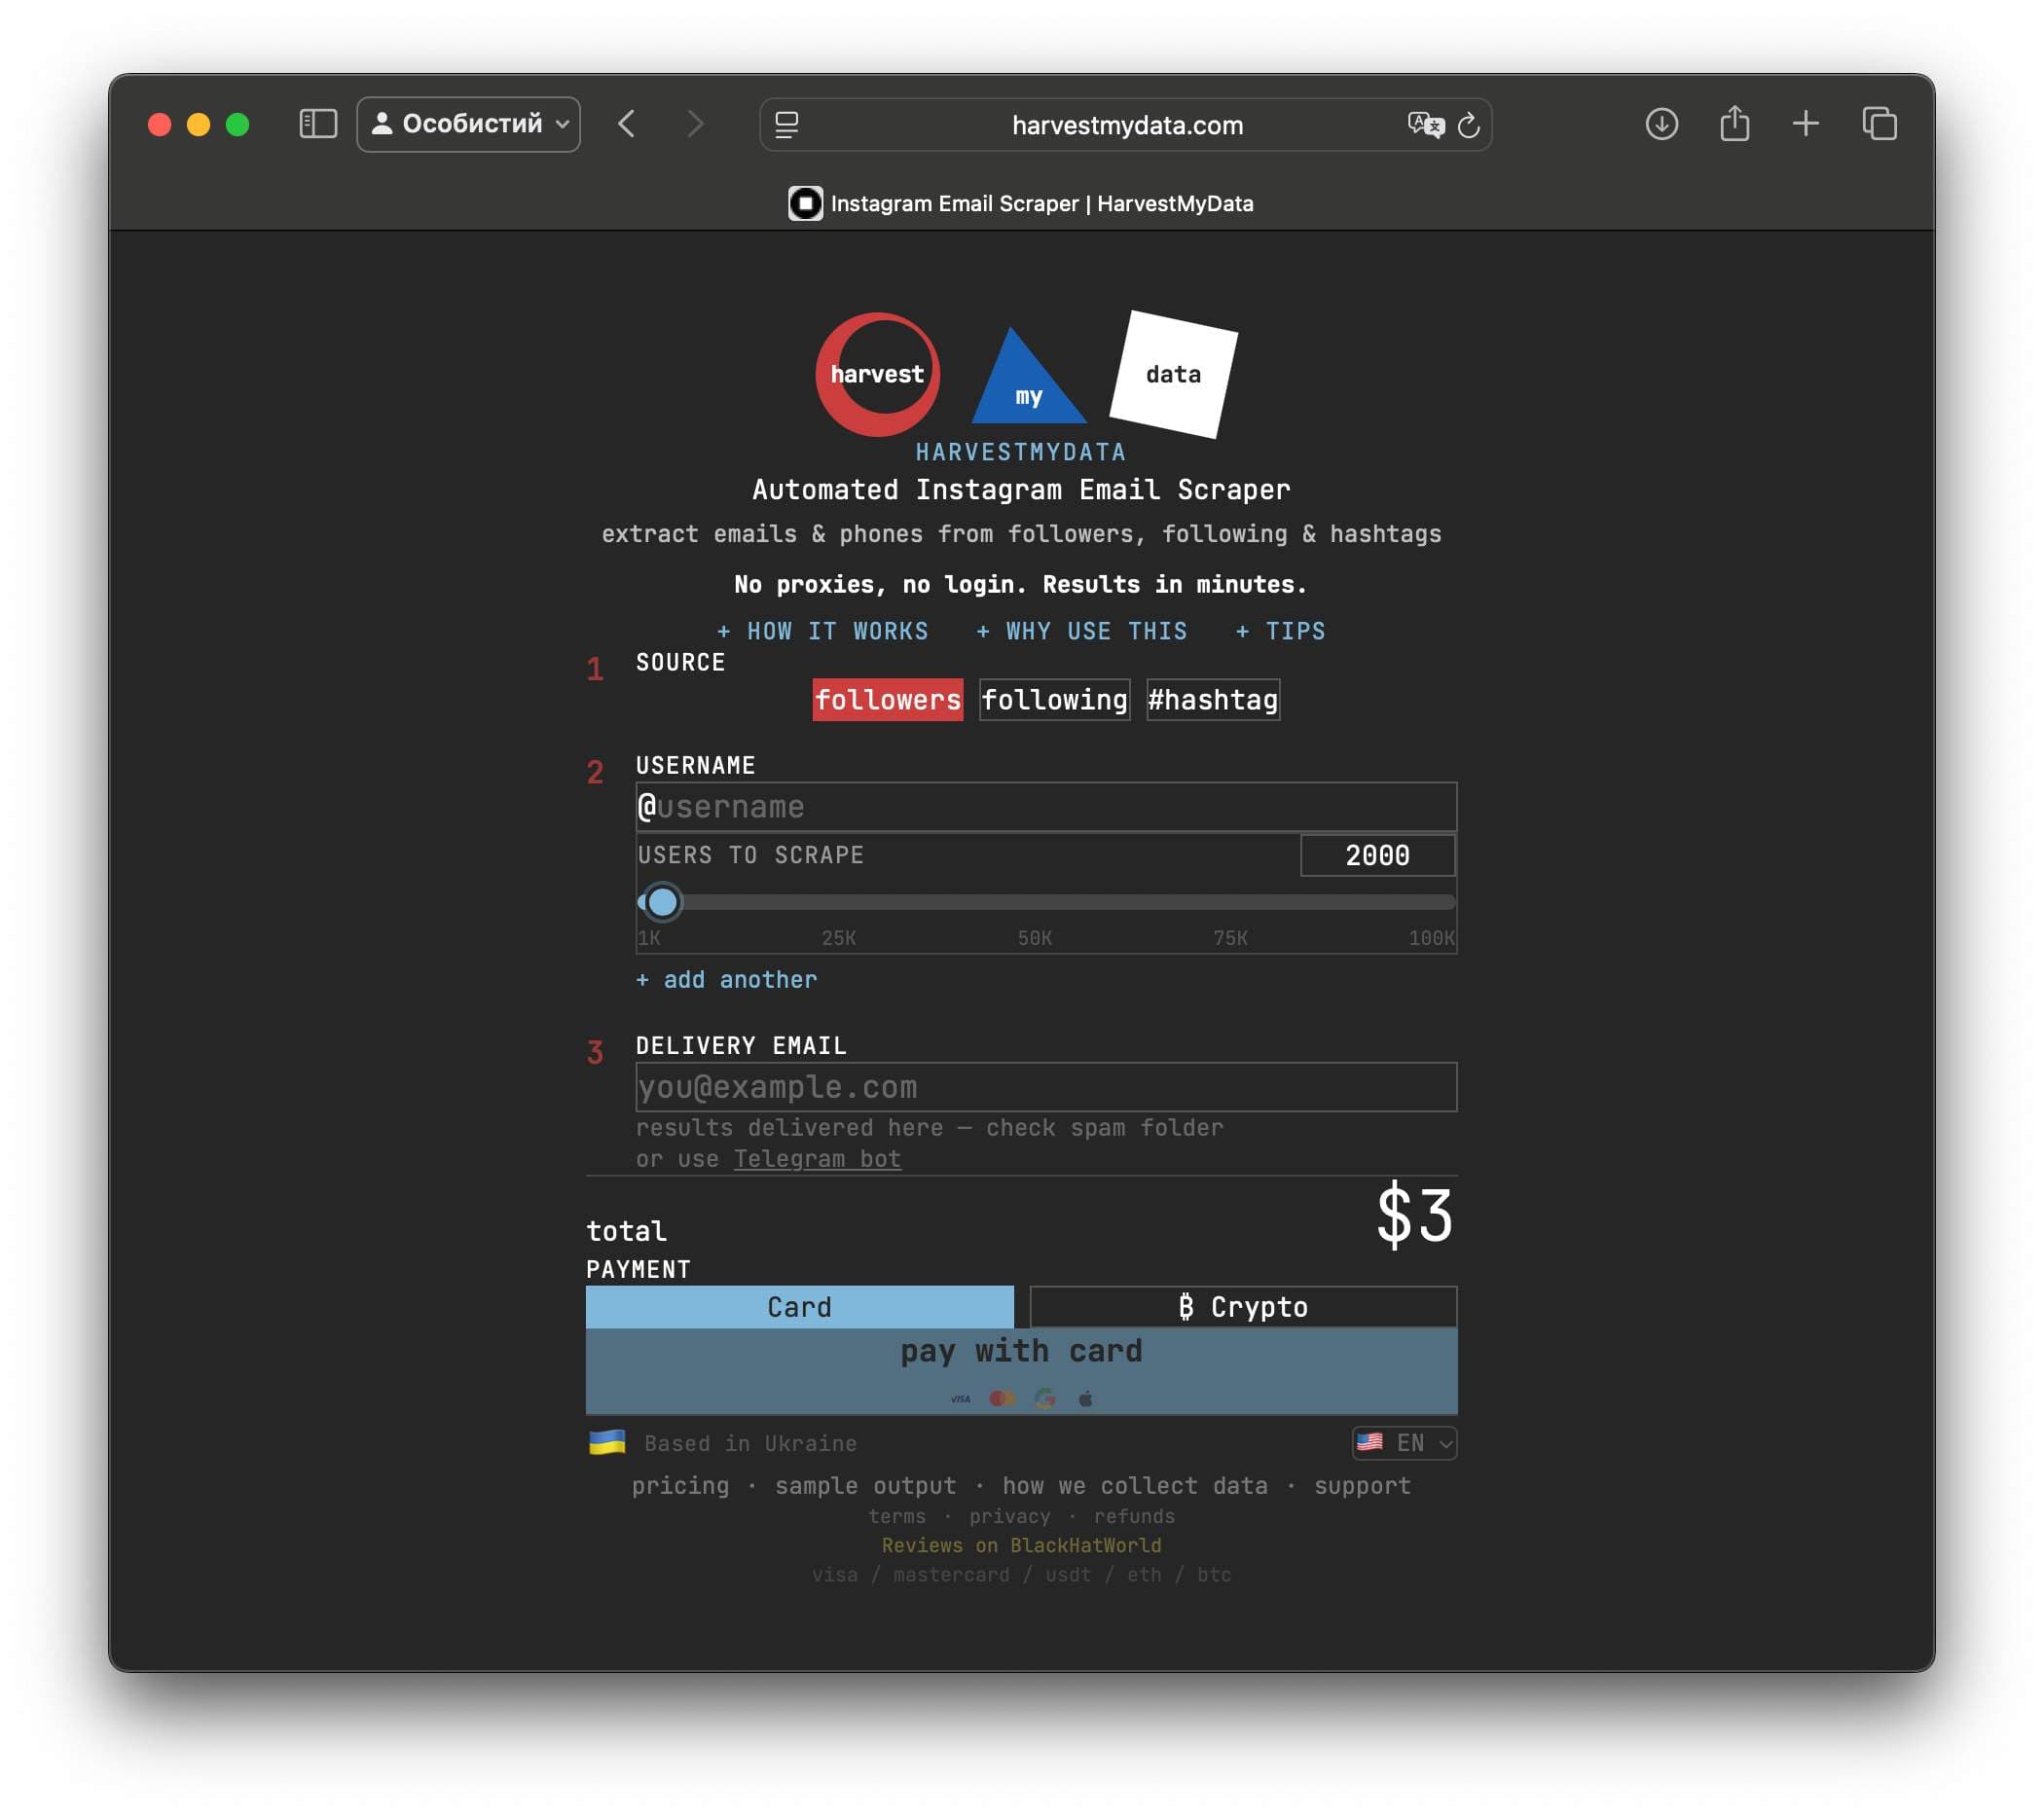Viewport: 2044px width, 1816px height.
Task: Expand the 'HOW IT WORKS' section
Action: [824, 631]
